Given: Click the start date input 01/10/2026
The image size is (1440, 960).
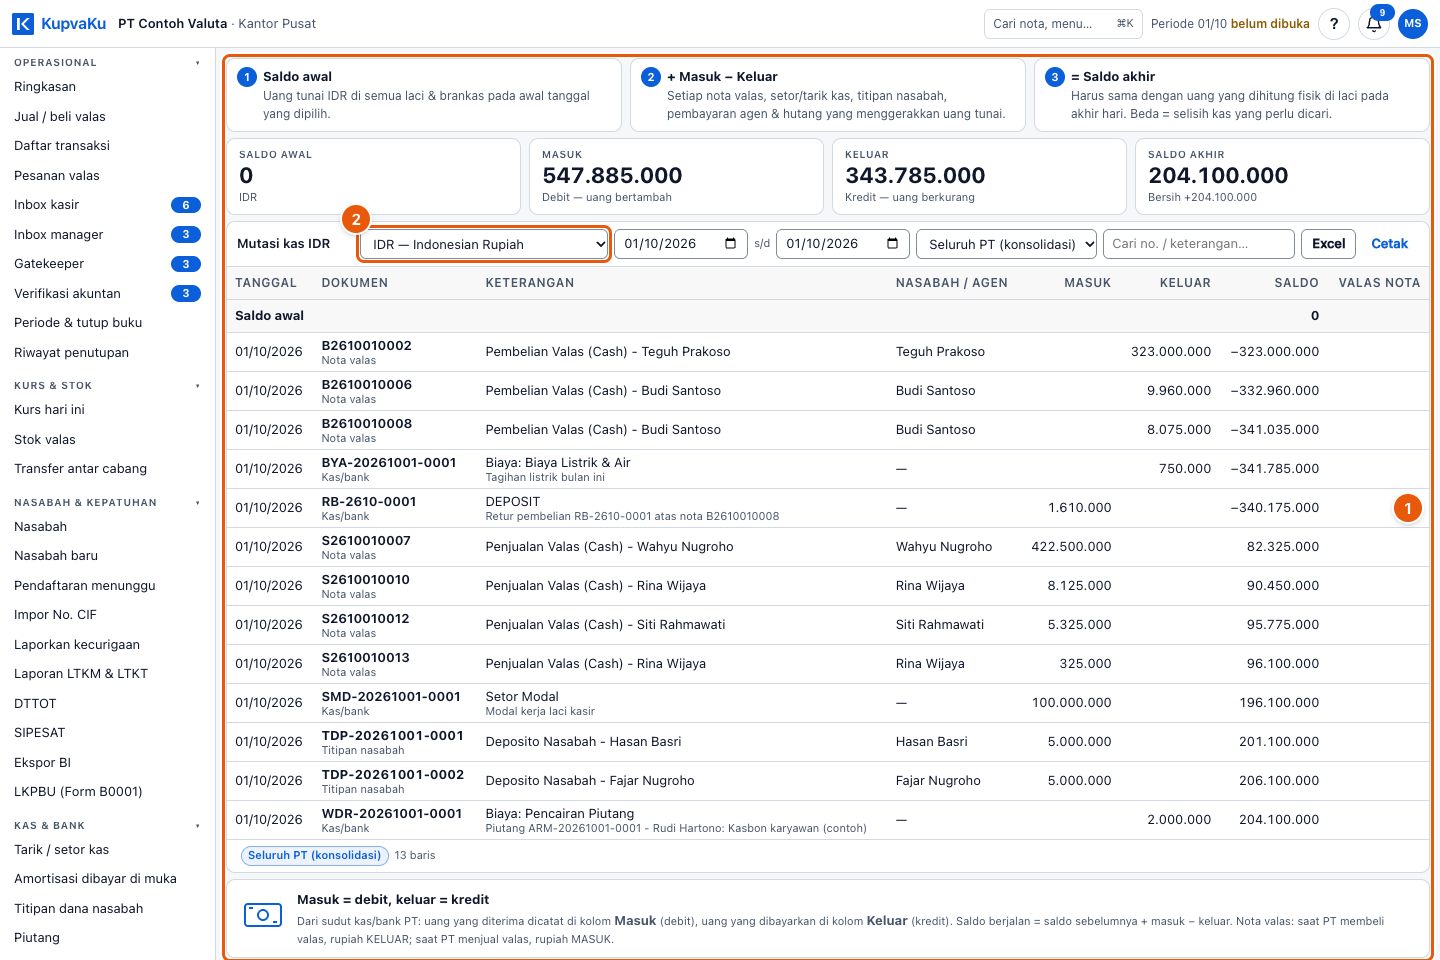Looking at the screenshot, I should tap(680, 244).
